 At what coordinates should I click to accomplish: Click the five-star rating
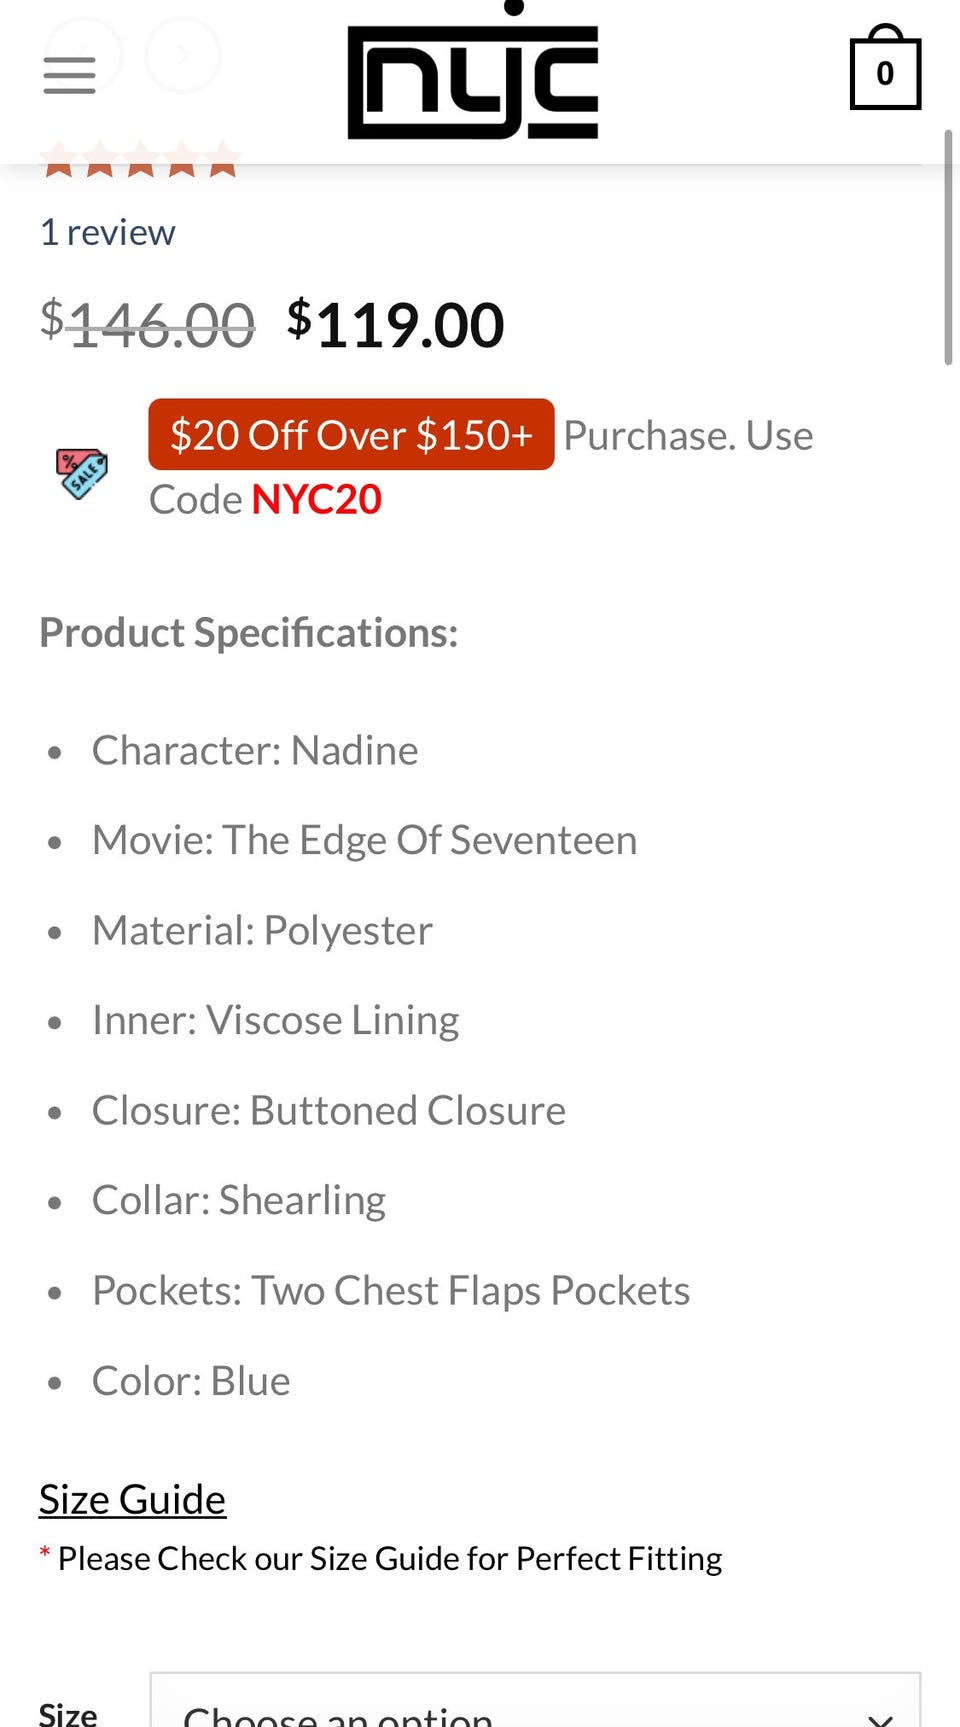coord(140,162)
